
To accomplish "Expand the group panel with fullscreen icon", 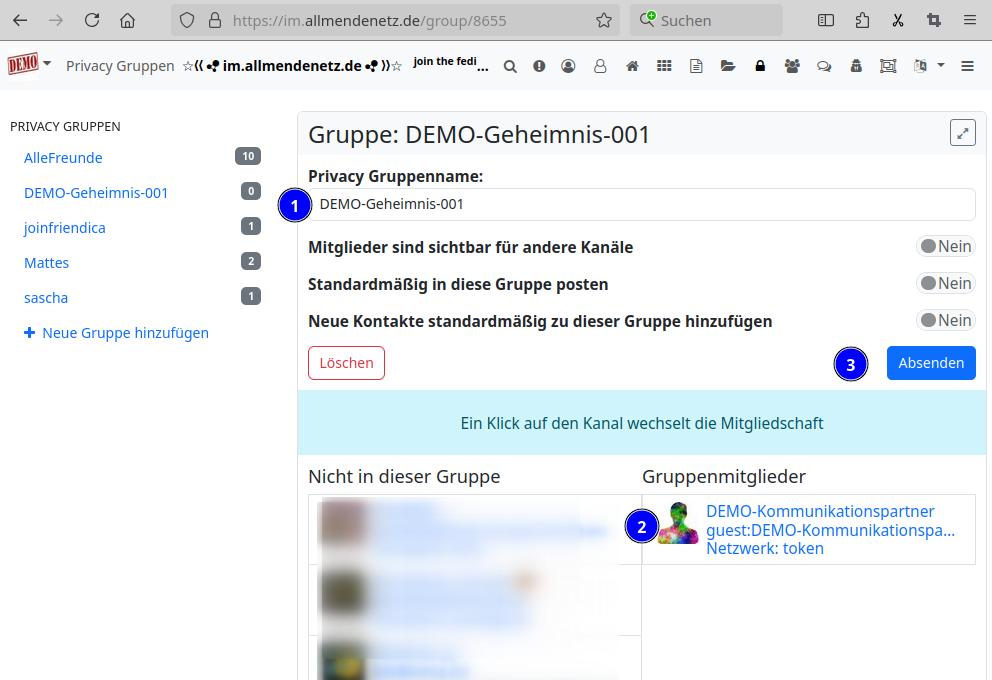I will [962, 133].
